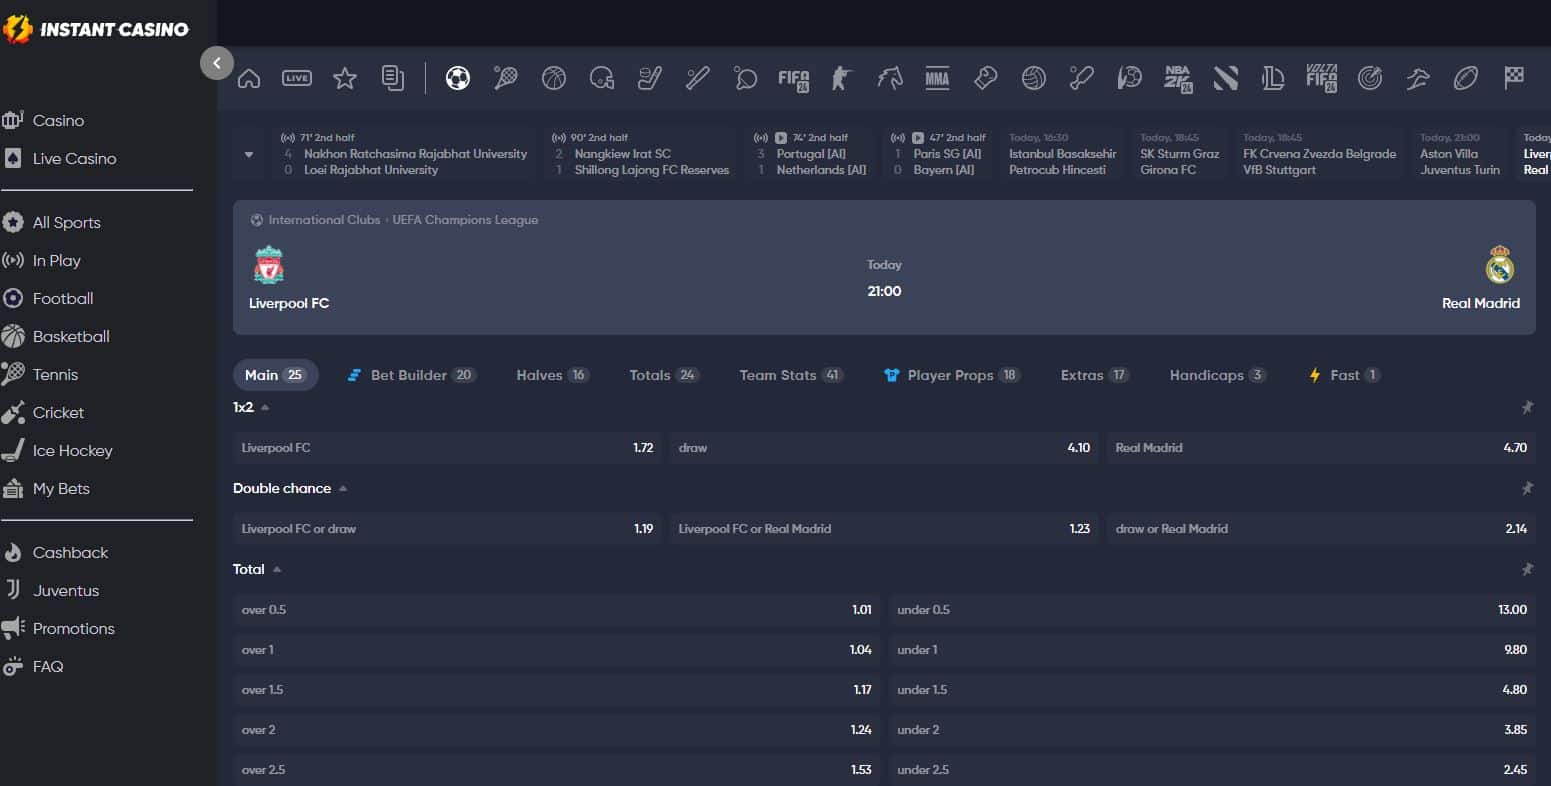This screenshot has width=1551, height=786.
Task: Expand the live events ticker dropdown arrow
Action: click(x=249, y=155)
